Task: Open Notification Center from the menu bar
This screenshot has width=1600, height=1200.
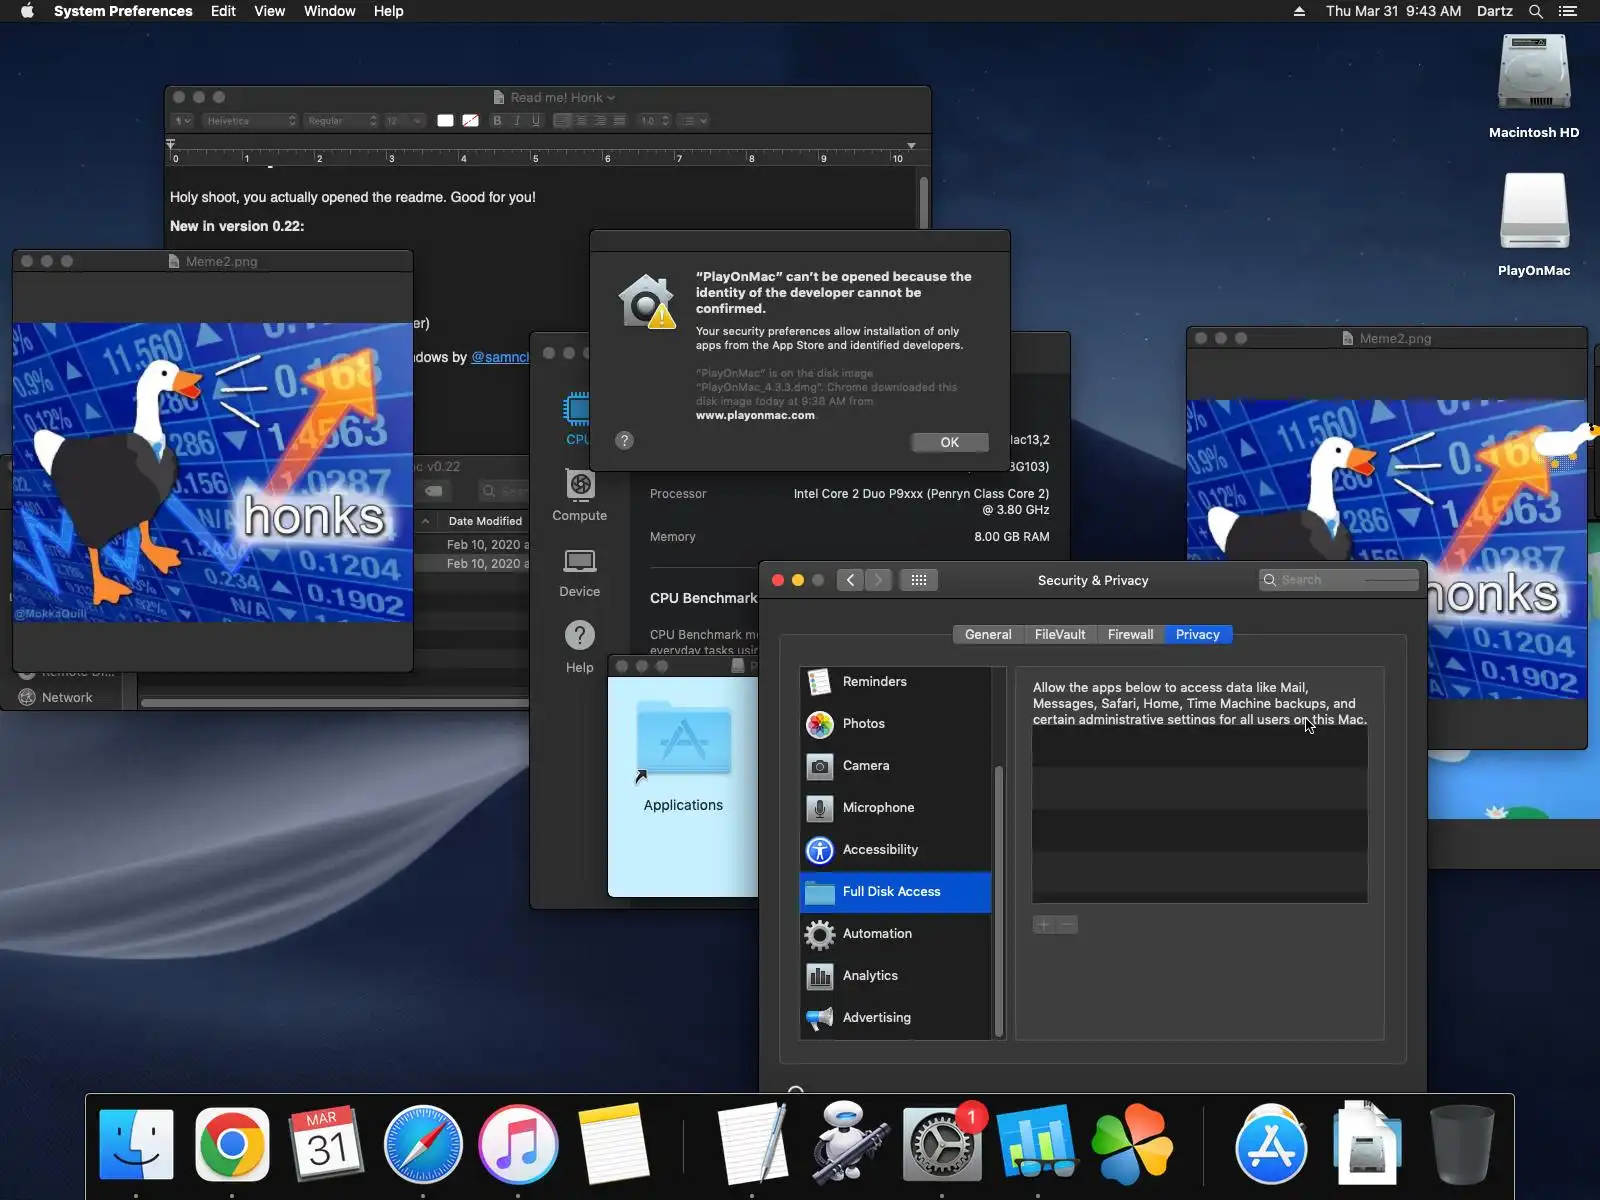Action: click(x=1568, y=11)
